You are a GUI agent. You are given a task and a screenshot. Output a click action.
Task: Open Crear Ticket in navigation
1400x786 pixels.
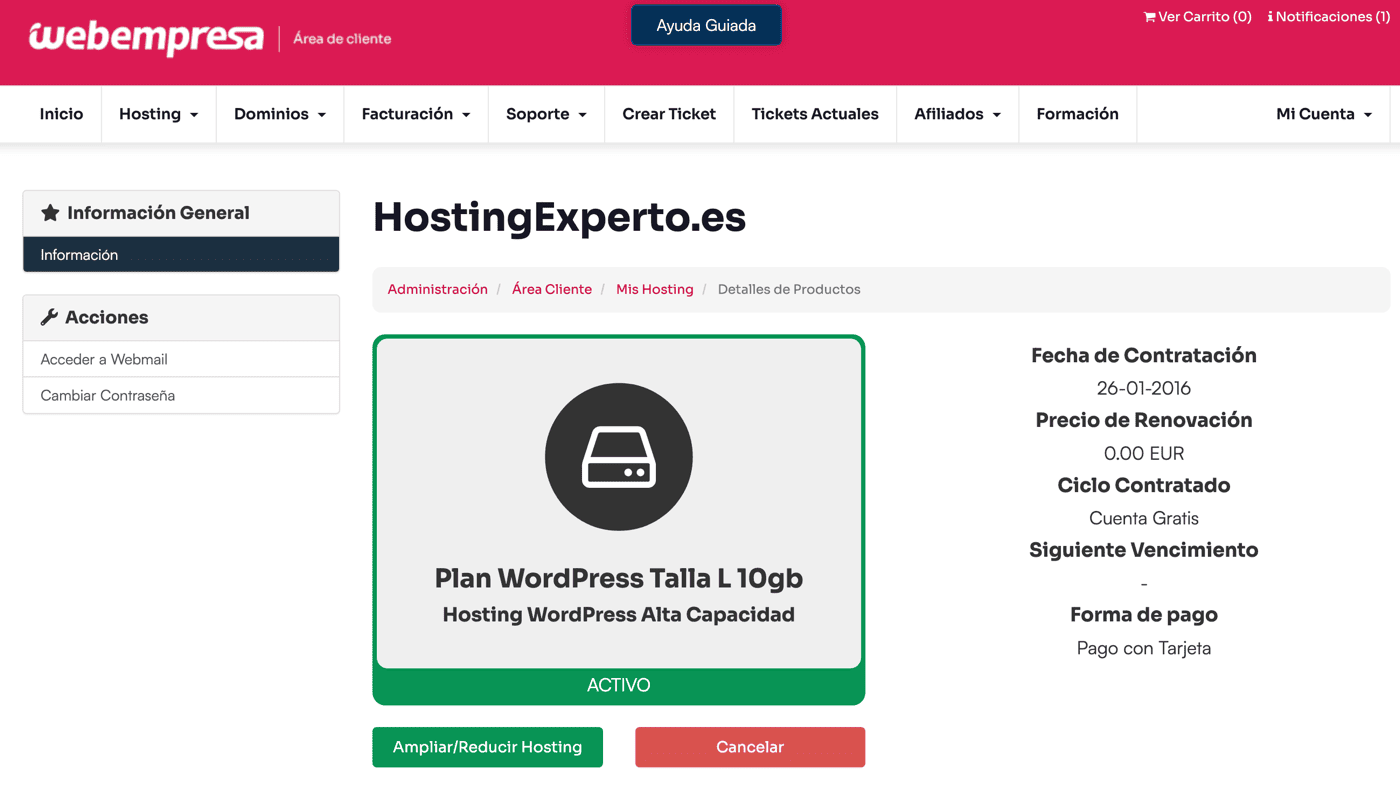point(669,114)
